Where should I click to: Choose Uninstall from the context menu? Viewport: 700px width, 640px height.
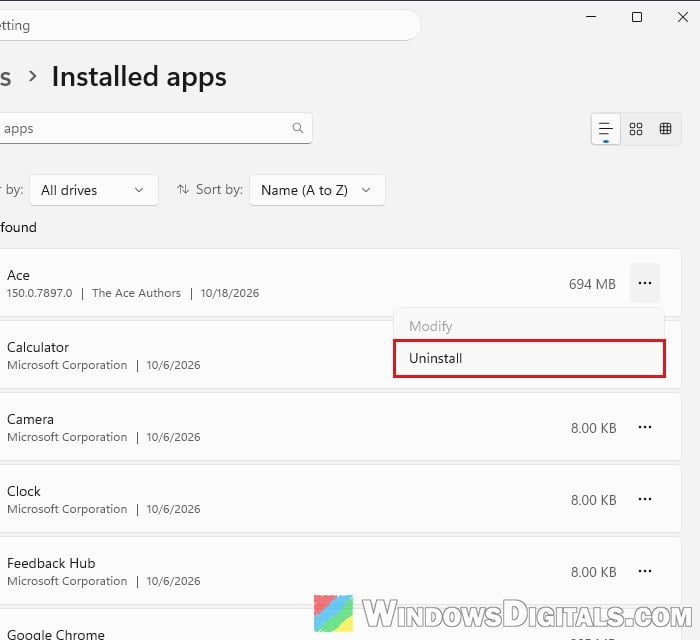(529, 358)
